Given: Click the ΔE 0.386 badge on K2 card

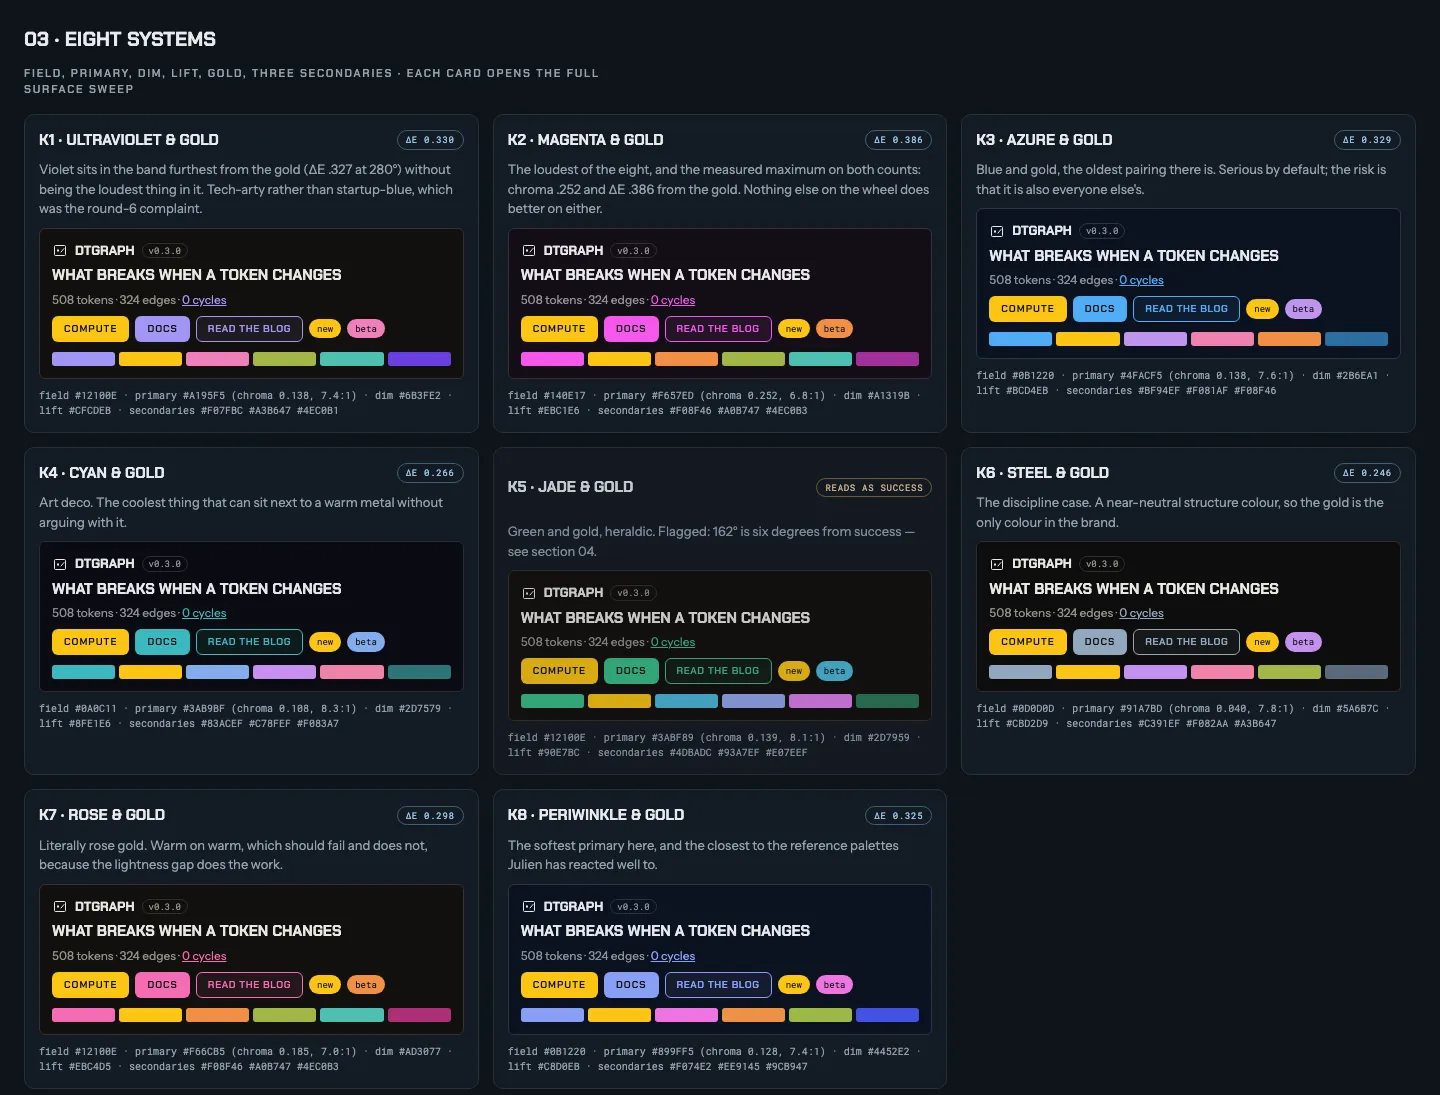Looking at the screenshot, I should point(898,140).
